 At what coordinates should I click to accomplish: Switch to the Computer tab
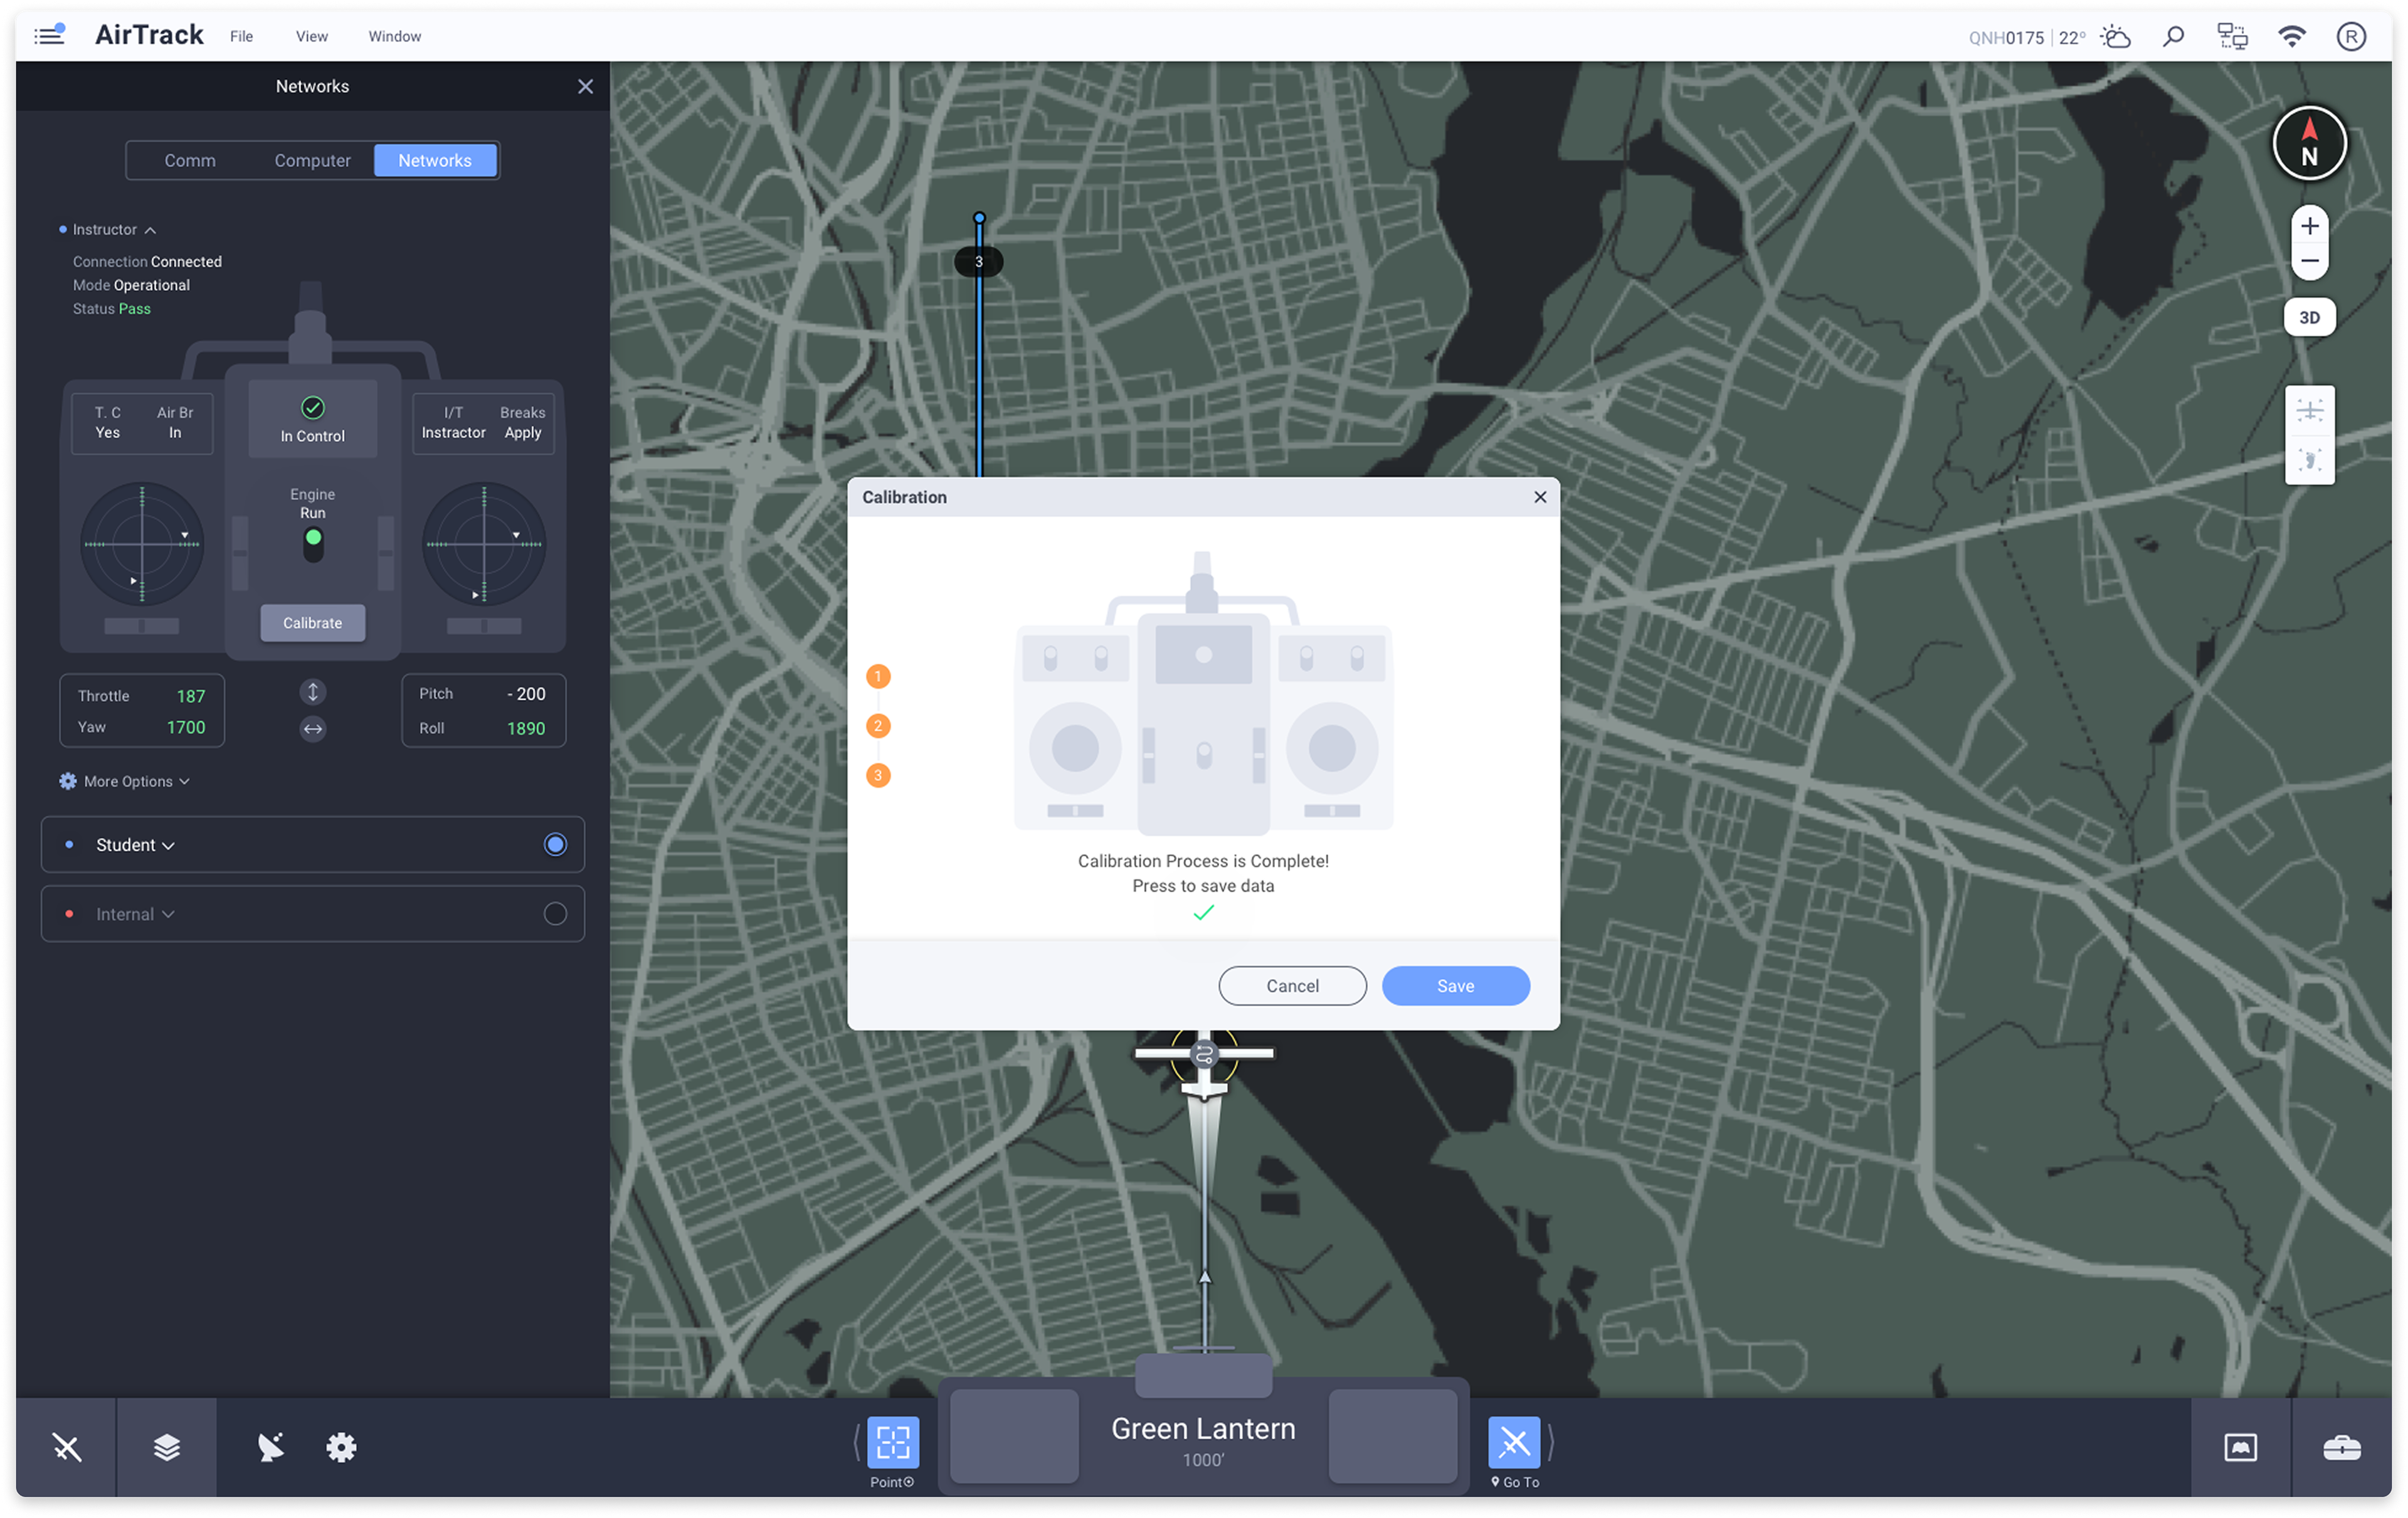tap(312, 160)
